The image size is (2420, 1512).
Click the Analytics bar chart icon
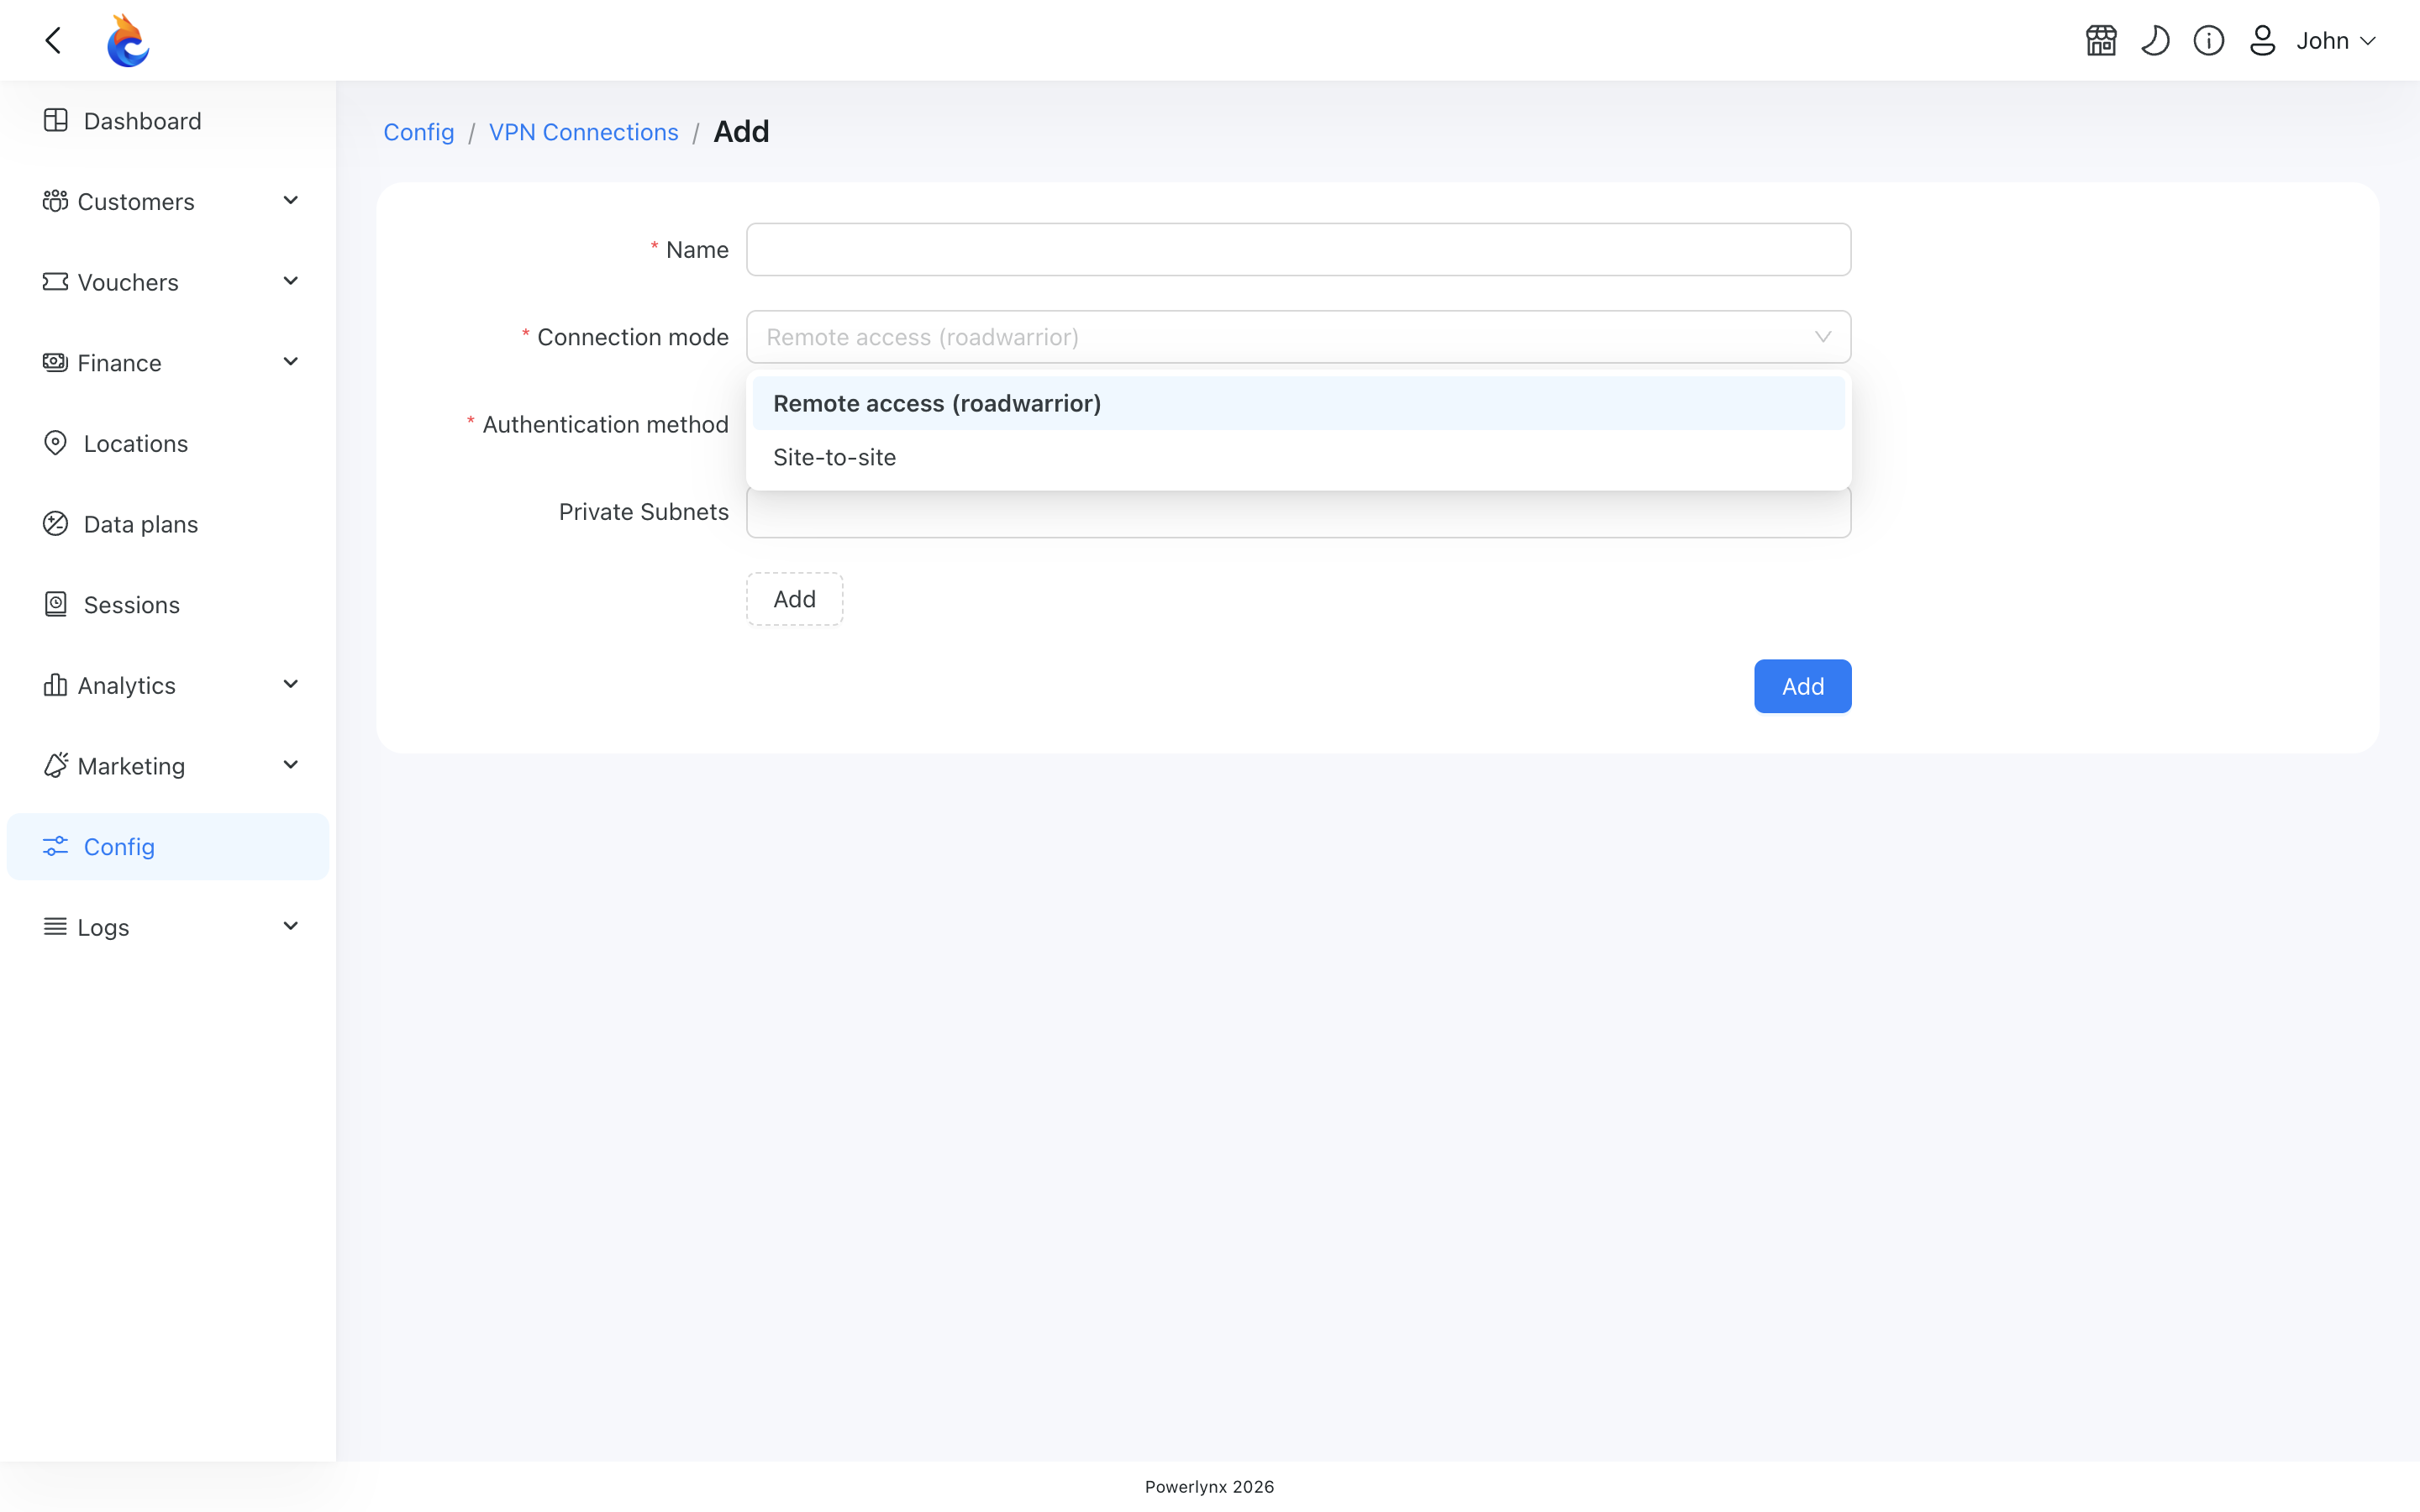[56, 685]
